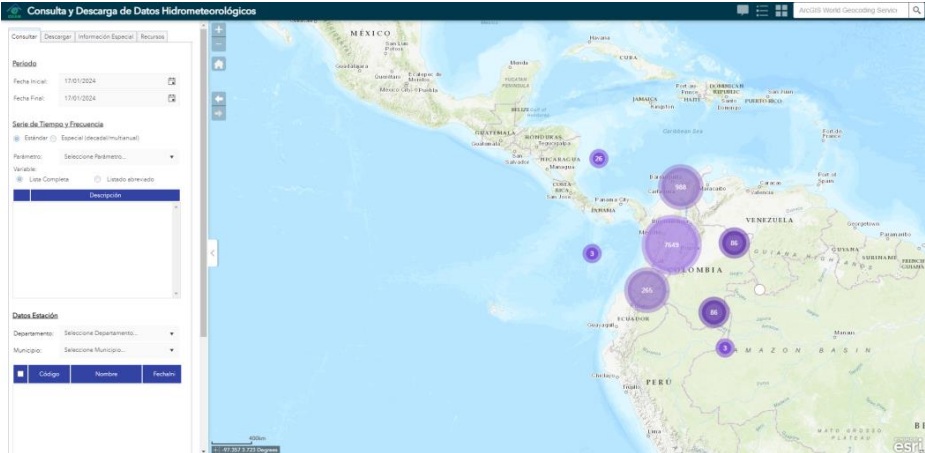Click the Descripción column header

pos(105,195)
